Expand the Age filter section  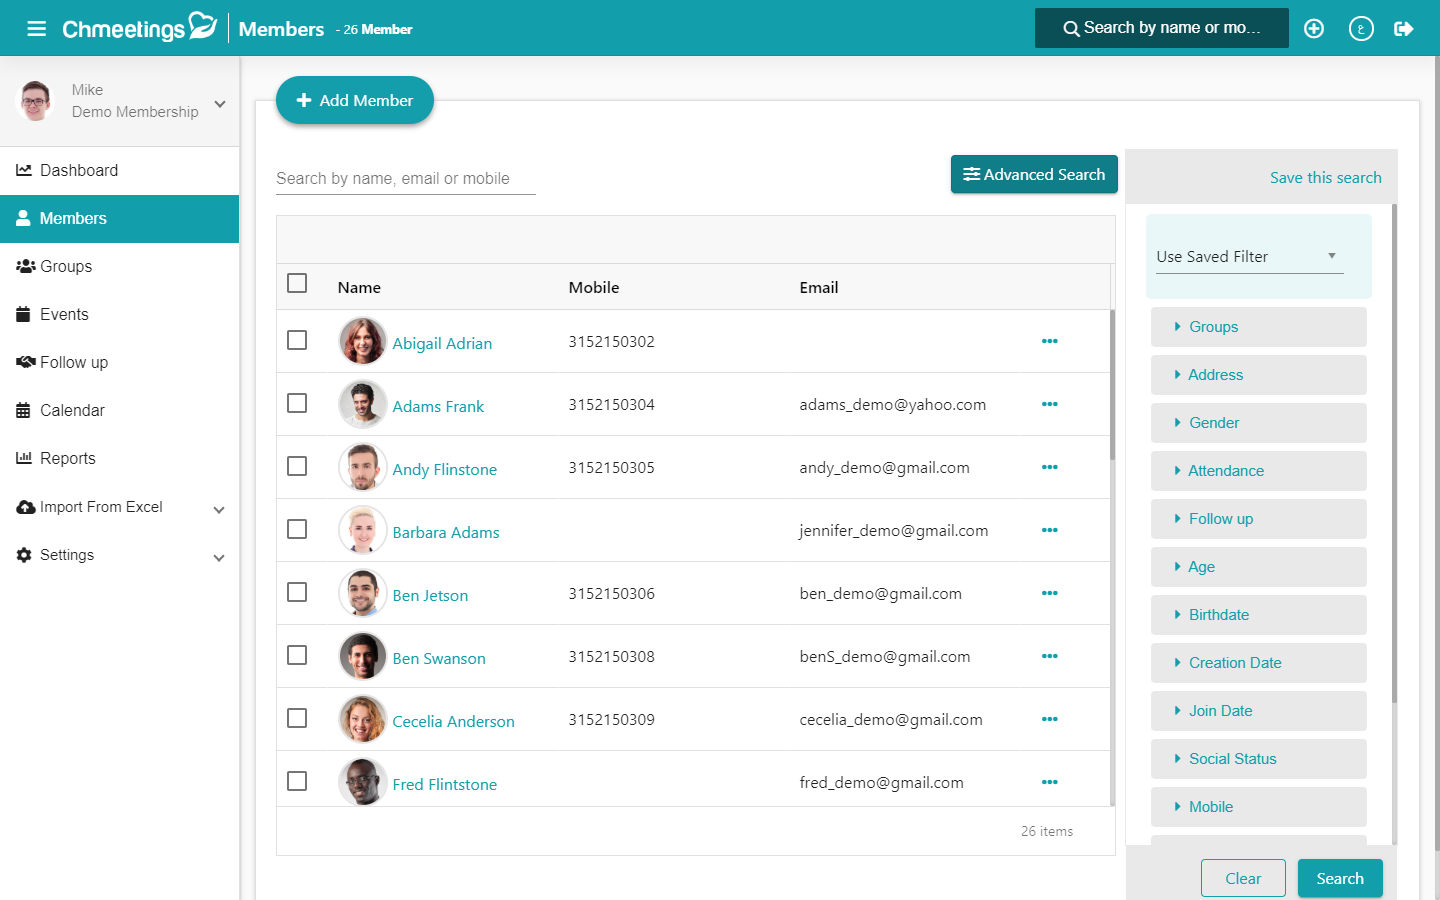(1258, 567)
